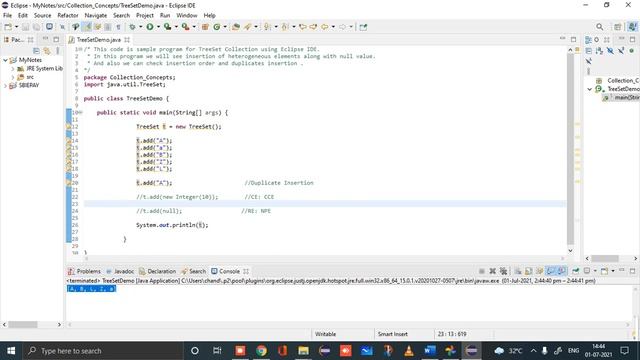Run the program with green Run button

click(x=150, y=27)
